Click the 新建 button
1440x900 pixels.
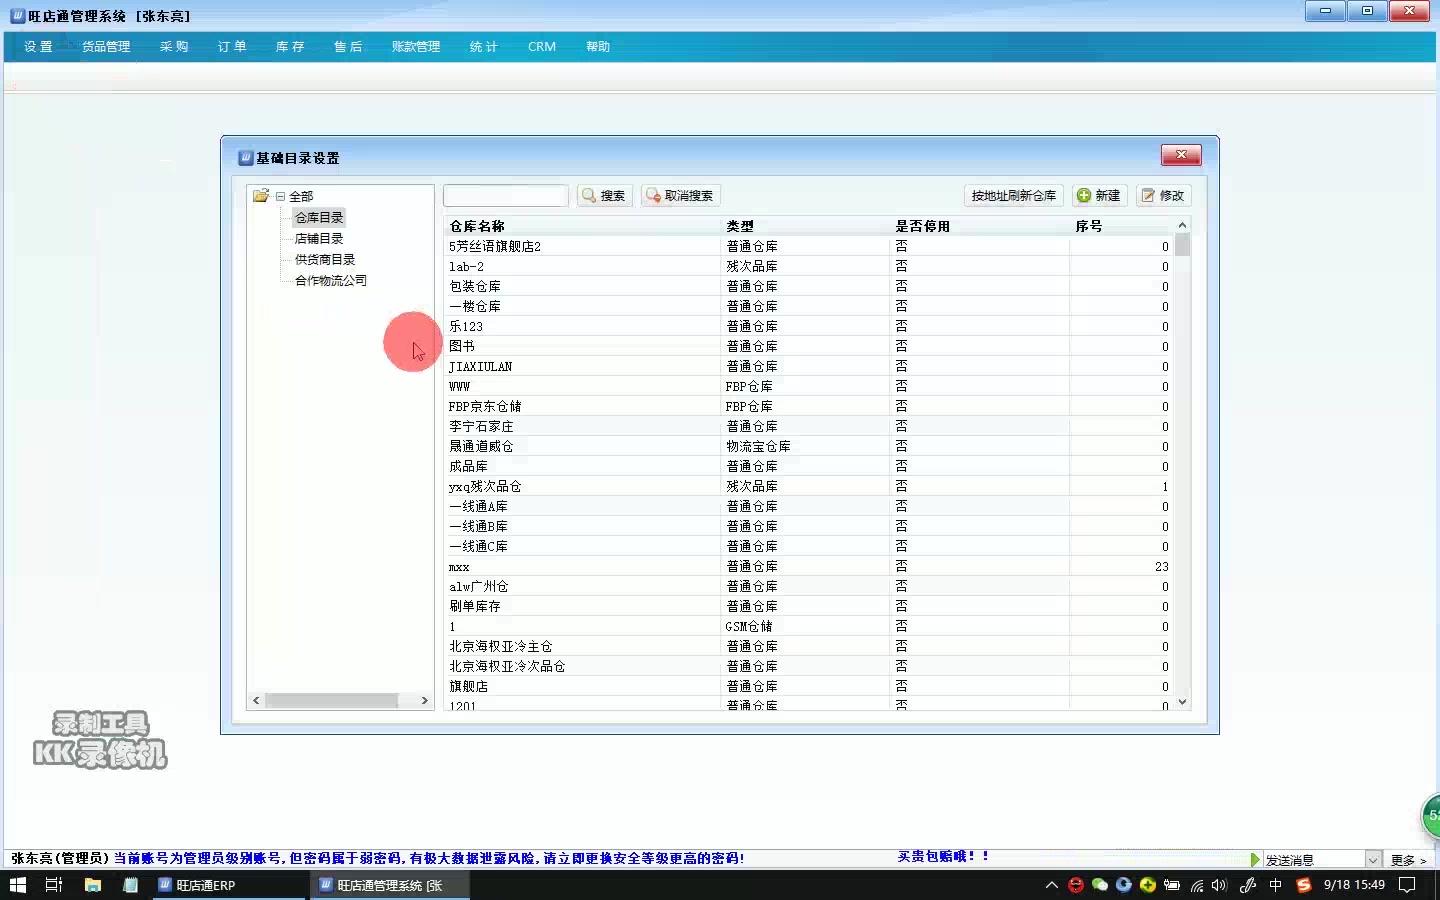(x=1099, y=196)
